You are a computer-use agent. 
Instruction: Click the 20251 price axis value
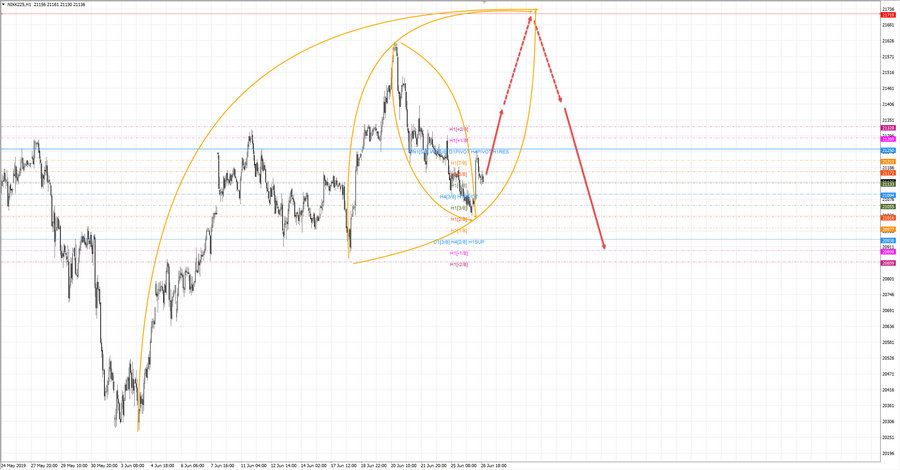888,437
